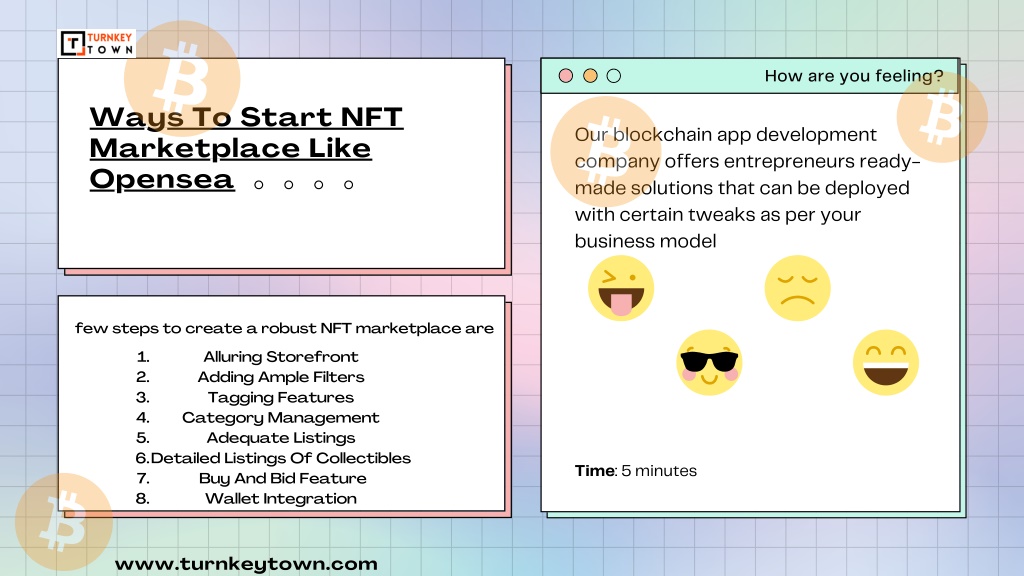Select the 'Adequate Listings' list item

pos(281,438)
